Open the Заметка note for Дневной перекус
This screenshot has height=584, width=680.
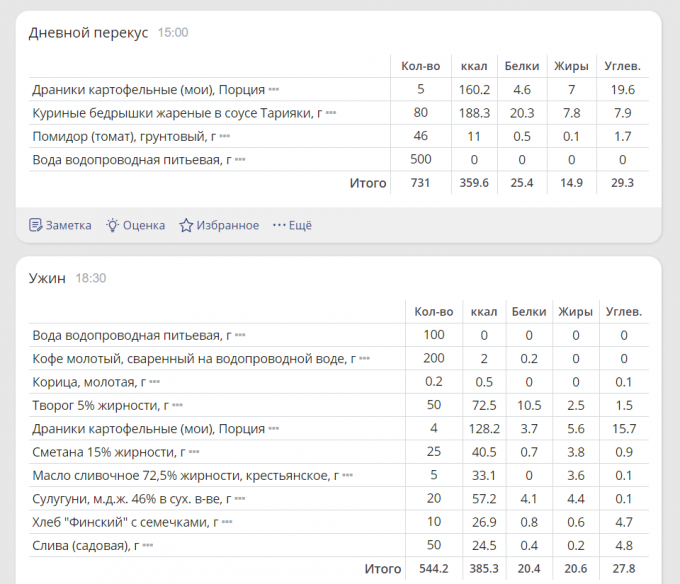point(60,225)
